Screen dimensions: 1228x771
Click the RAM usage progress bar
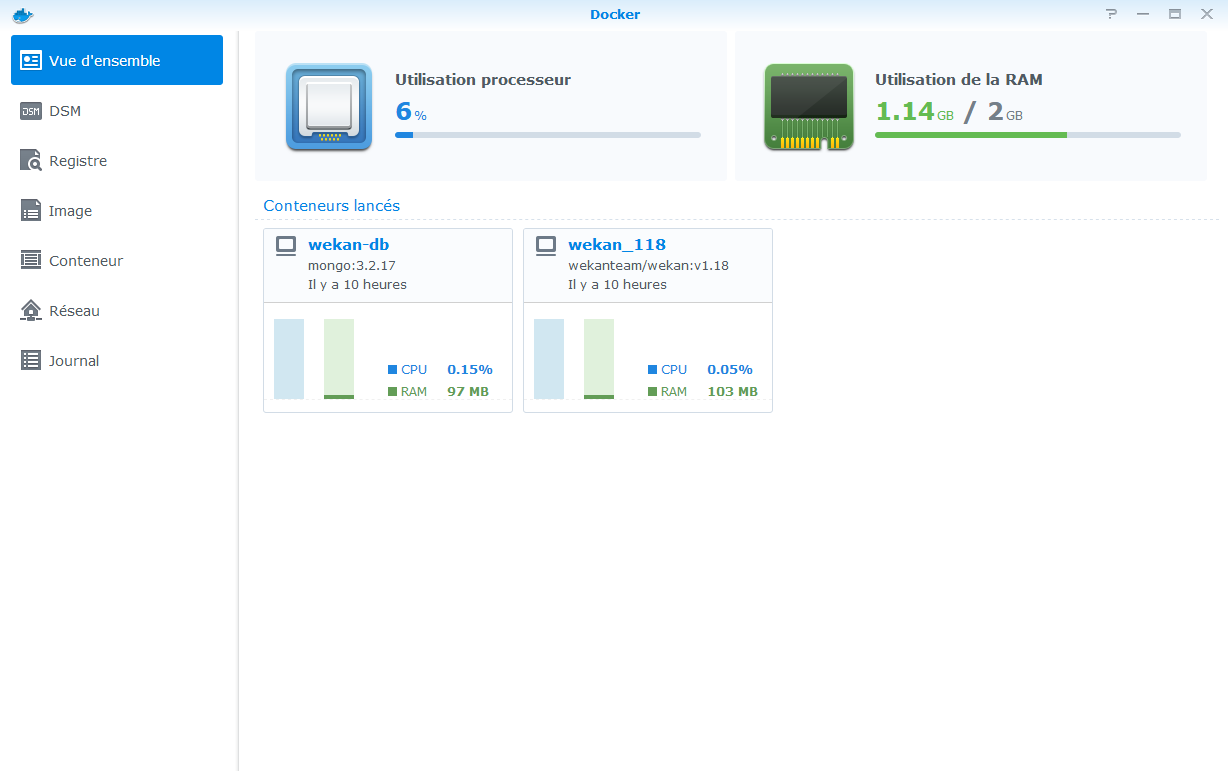tap(1028, 134)
